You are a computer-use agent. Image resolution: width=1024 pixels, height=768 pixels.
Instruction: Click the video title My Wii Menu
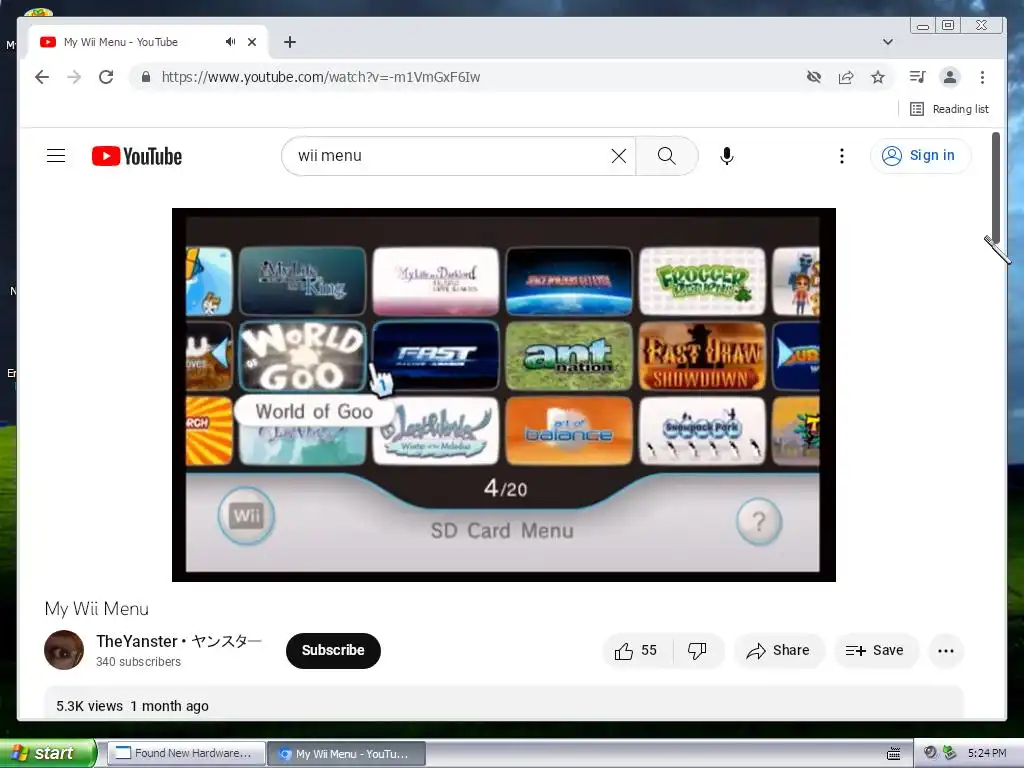[x=97, y=609]
